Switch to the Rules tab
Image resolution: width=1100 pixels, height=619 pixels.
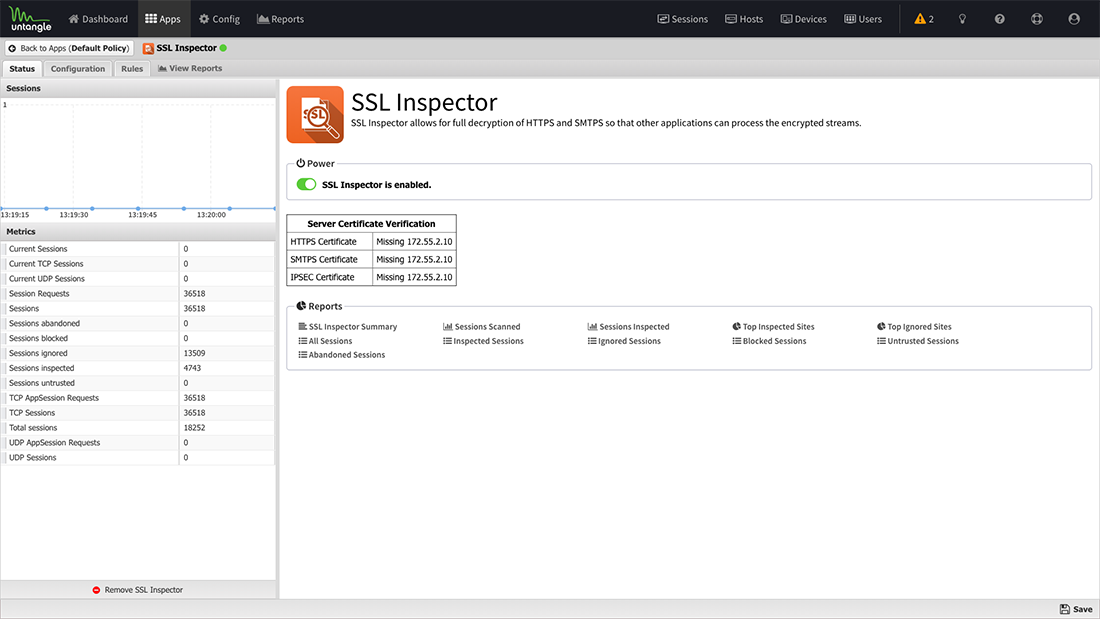[x=132, y=69]
